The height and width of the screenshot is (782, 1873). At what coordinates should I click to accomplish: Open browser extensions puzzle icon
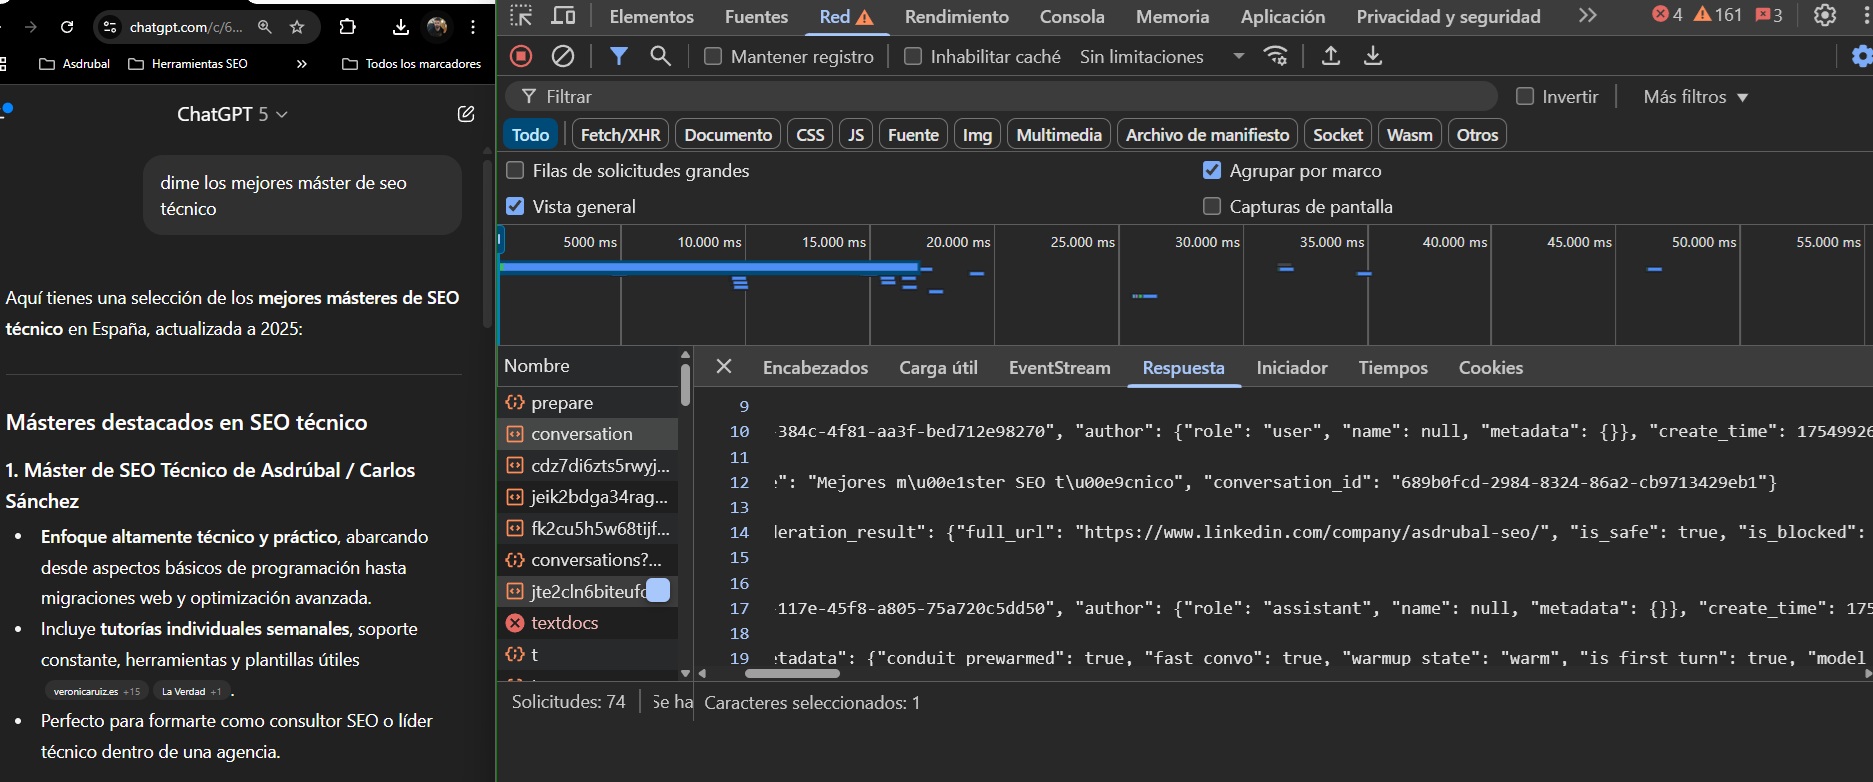[347, 27]
